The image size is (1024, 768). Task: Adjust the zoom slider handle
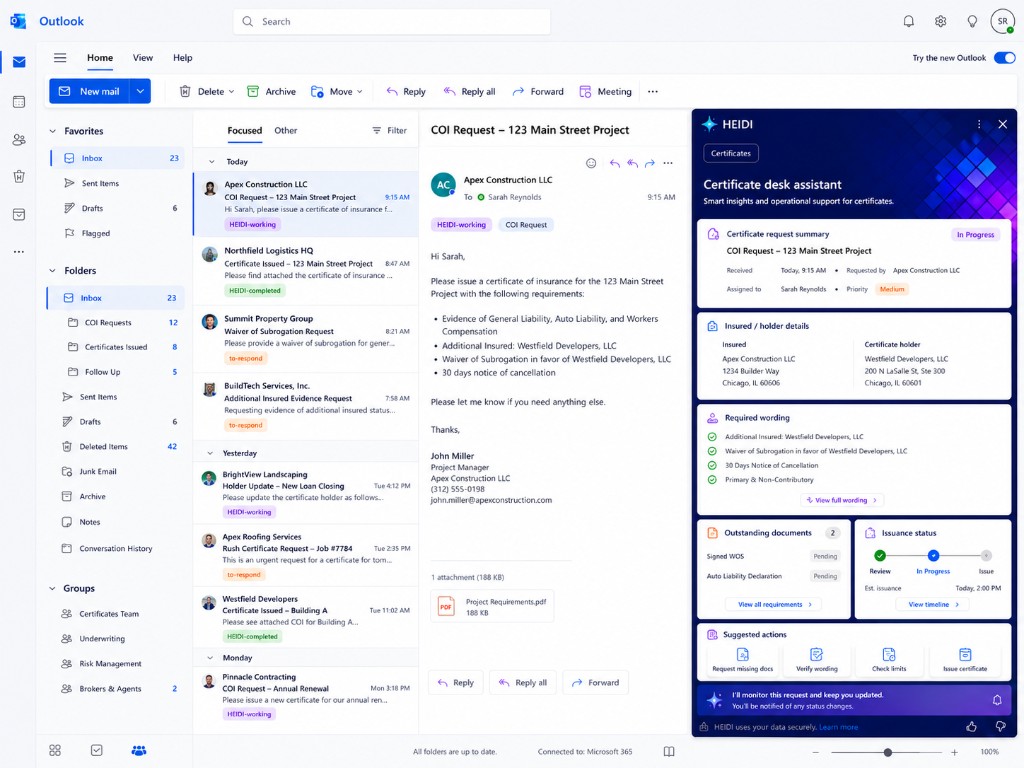(888, 752)
